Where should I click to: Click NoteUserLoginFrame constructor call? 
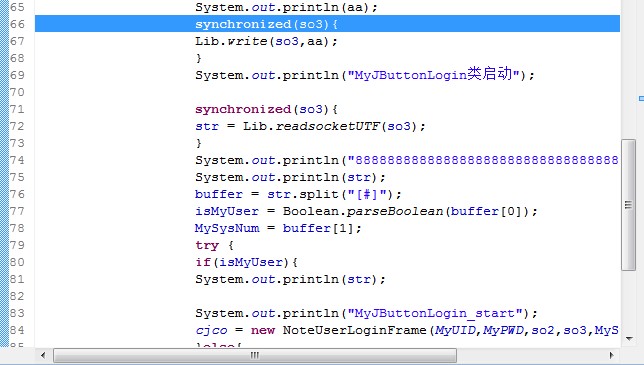[355, 331]
